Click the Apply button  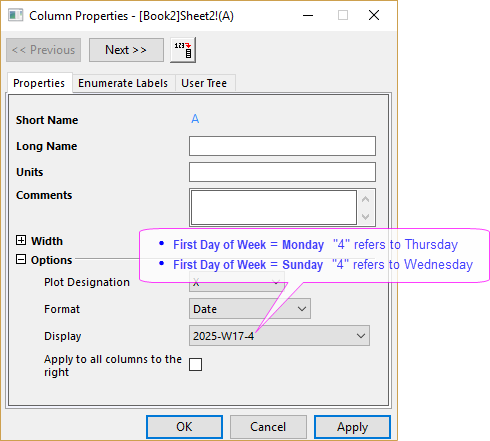point(352,427)
